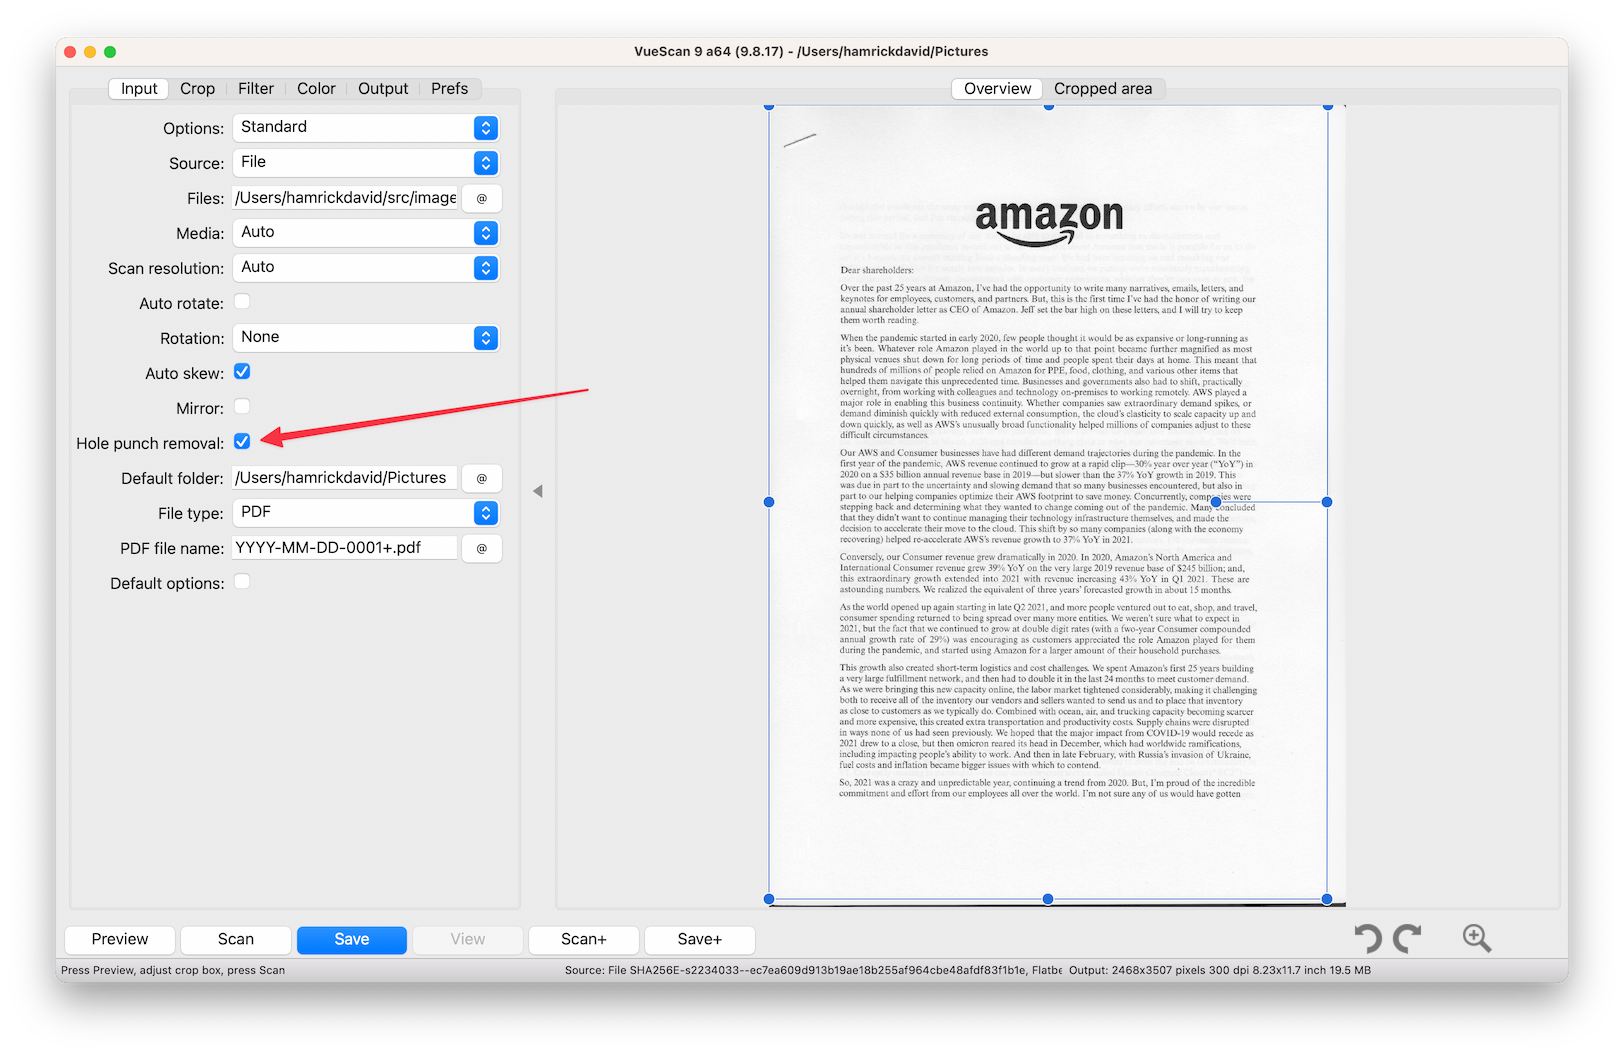Image resolution: width=1624 pixels, height=1056 pixels.
Task: Disable the Auto skew option
Action: [241, 371]
